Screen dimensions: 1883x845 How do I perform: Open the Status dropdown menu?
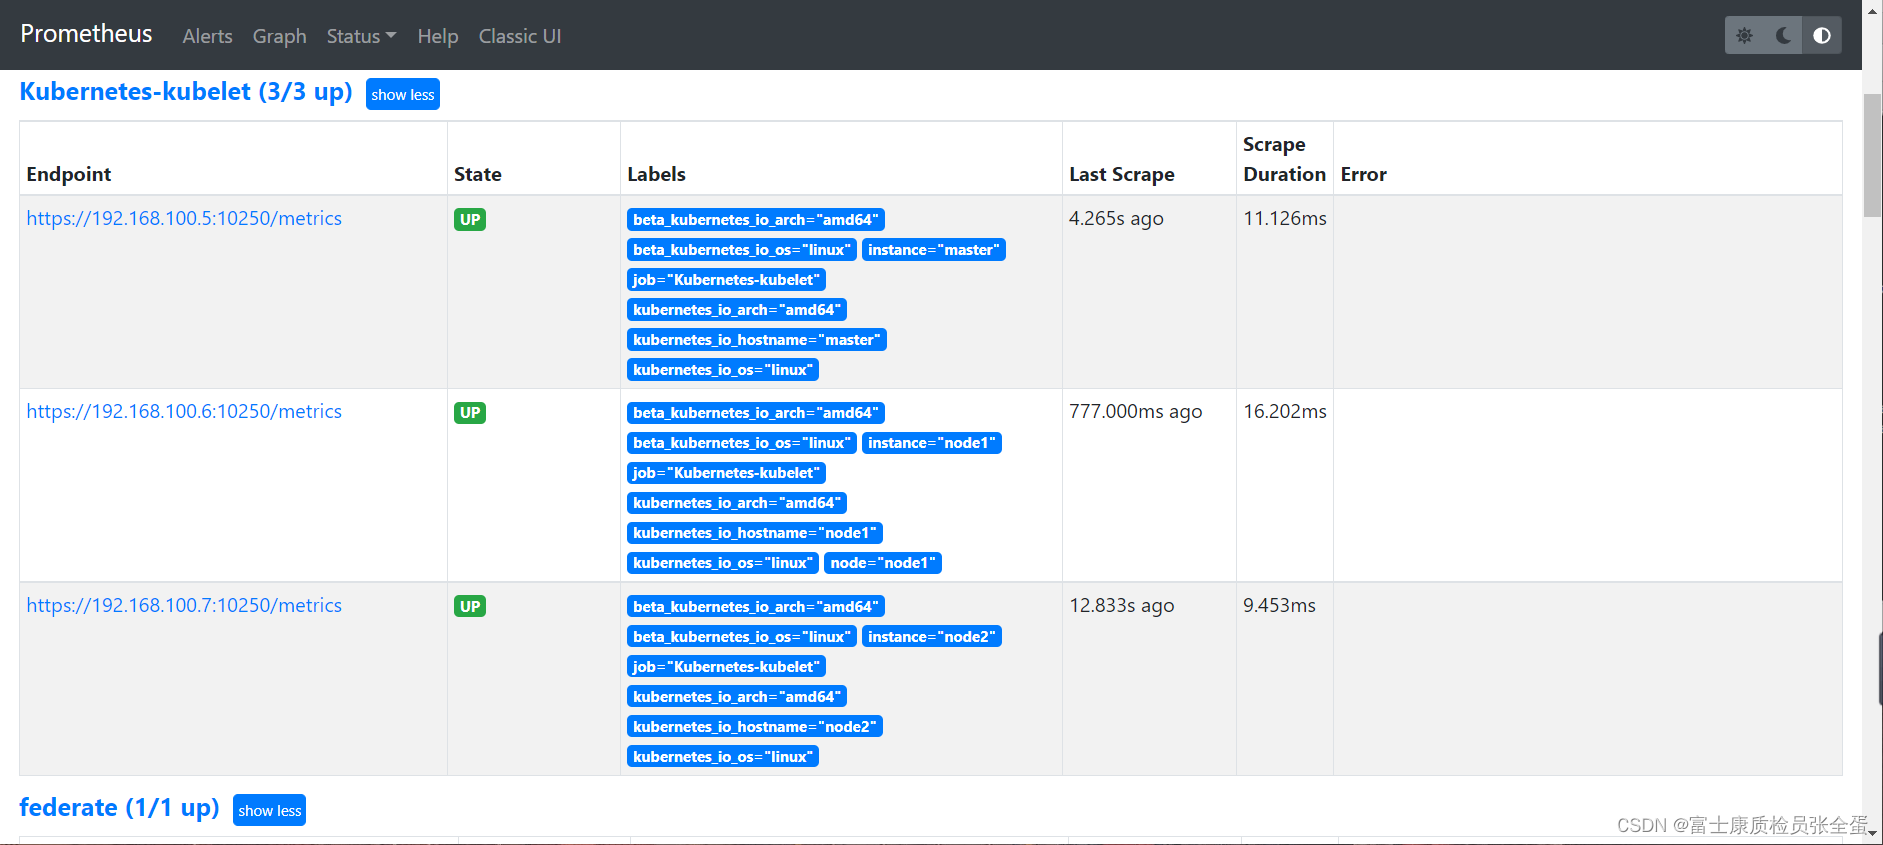click(362, 36)
